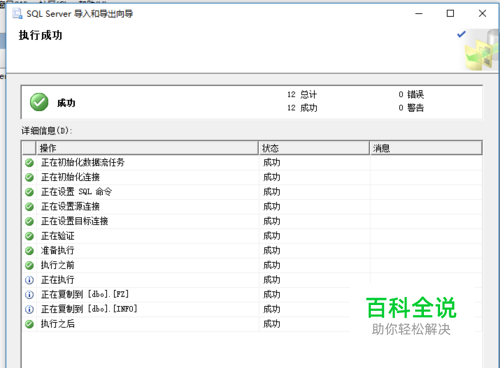Screen dimensions: 500x368
Task: Click the green status icon beside 正在初始化数据流任务
Action: pyautogui.click(x=29, y=163)
